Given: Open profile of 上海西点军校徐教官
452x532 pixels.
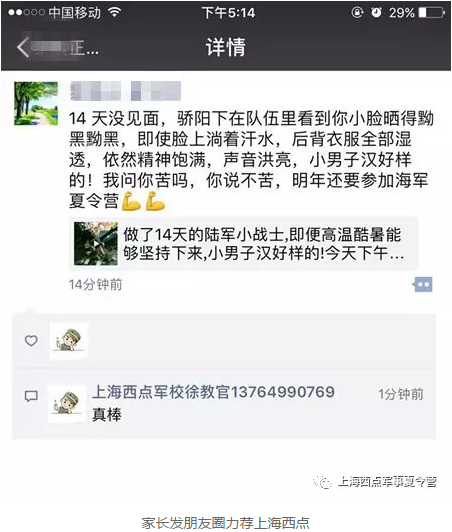Looking at the screenshot, I should click(x=213, y=392).
